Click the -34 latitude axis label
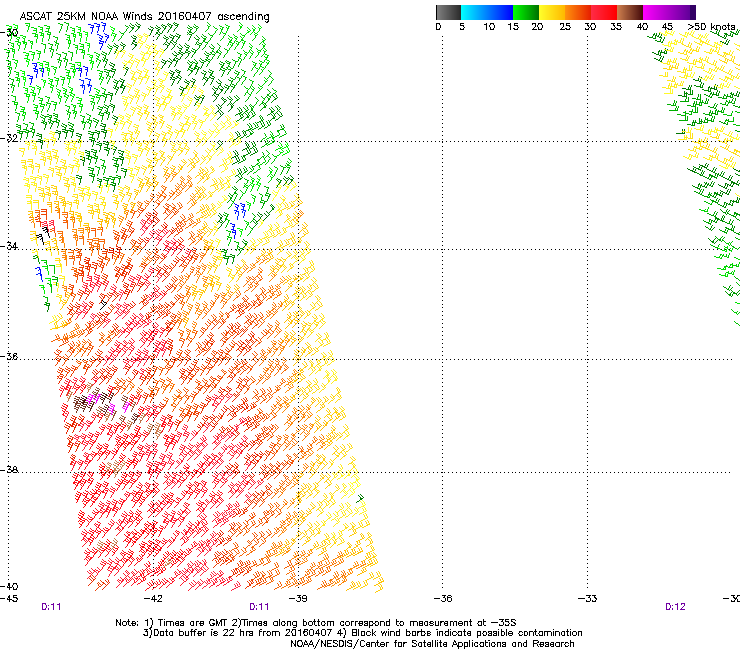The width and height of the screenshot is (740, 650). click(9, 246)
